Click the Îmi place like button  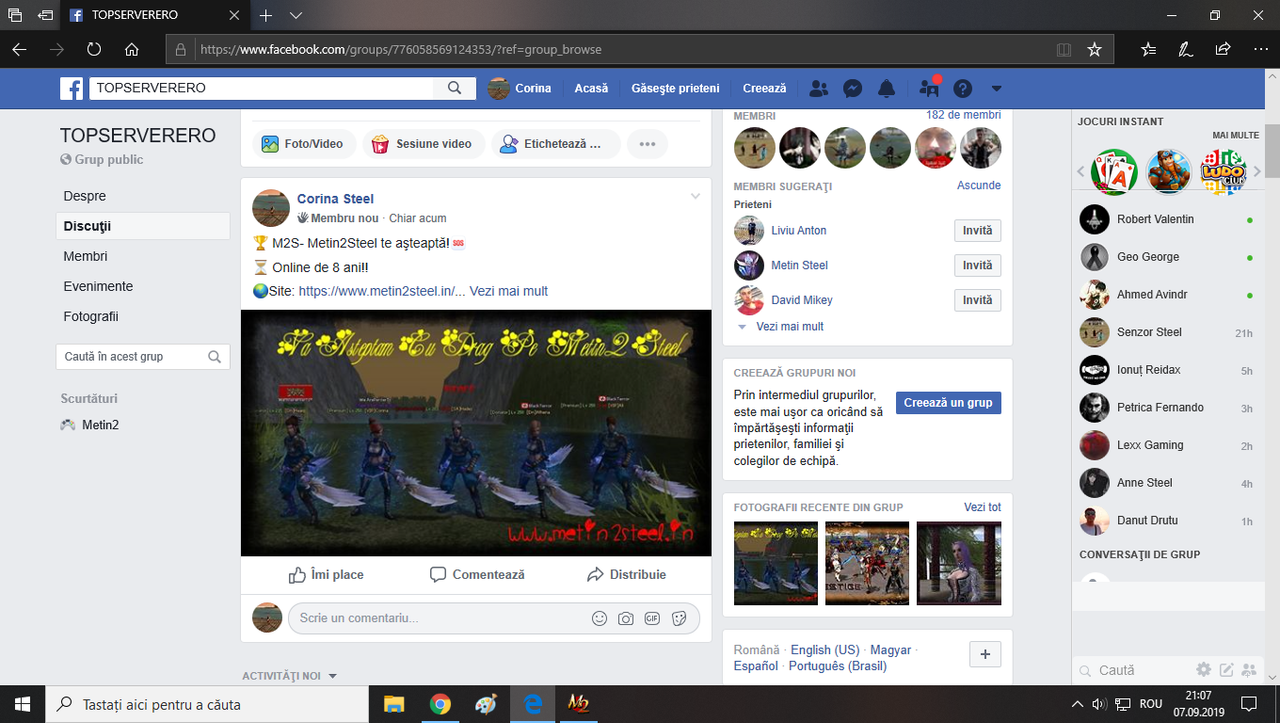point(326,575)
